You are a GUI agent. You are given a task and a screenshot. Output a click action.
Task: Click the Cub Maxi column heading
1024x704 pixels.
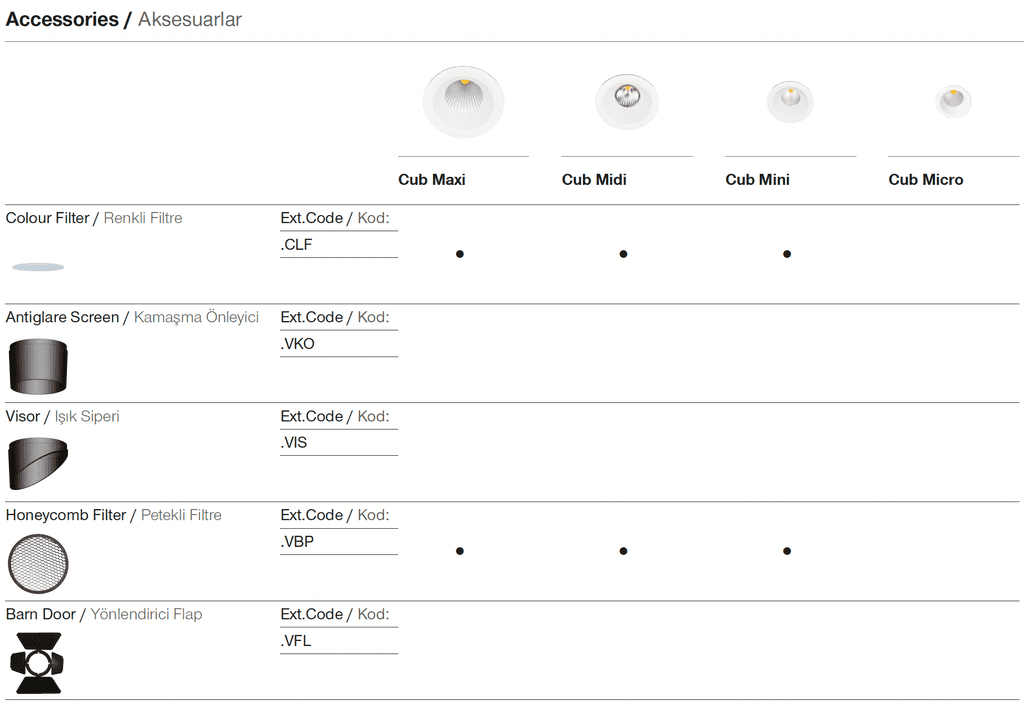click(x=432, y=180)
